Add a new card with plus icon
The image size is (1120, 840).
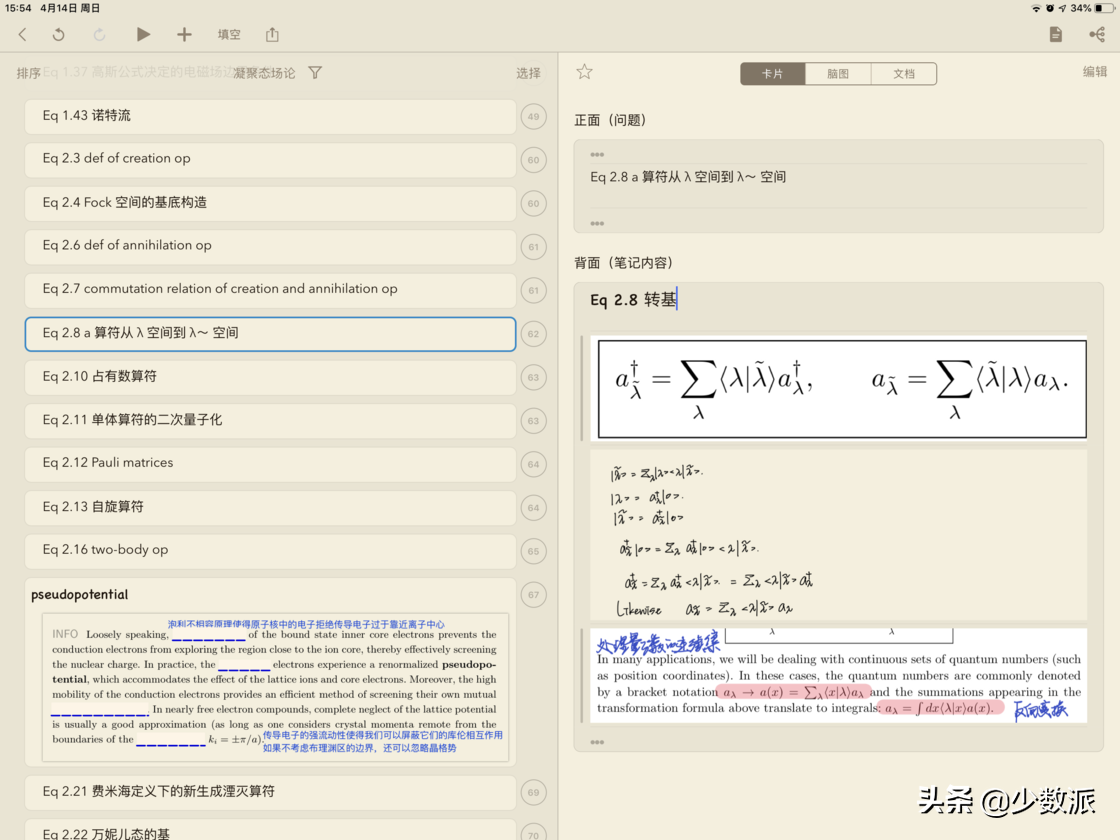(x=184, y=34)
